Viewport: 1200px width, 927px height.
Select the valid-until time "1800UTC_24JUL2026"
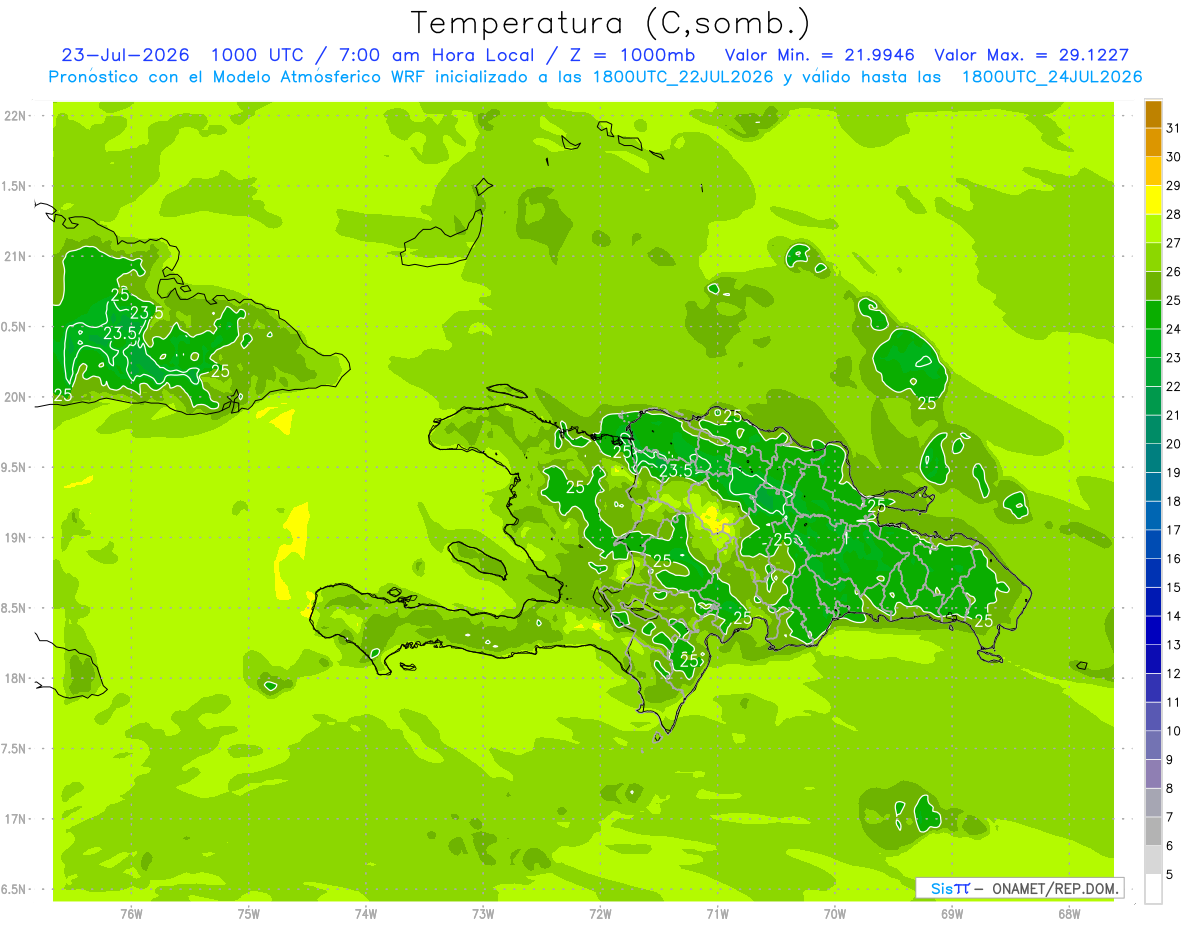pyautogui.click(x=1052, y=76)
